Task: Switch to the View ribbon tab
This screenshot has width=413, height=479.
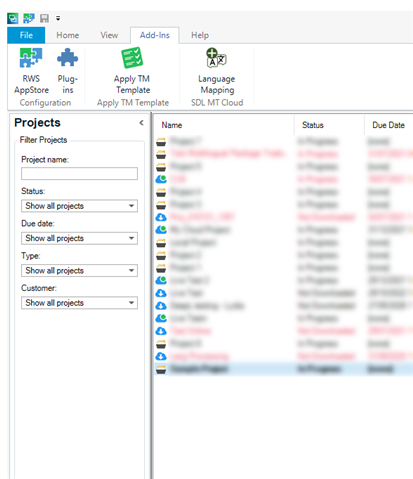Action: coord(109,35)
